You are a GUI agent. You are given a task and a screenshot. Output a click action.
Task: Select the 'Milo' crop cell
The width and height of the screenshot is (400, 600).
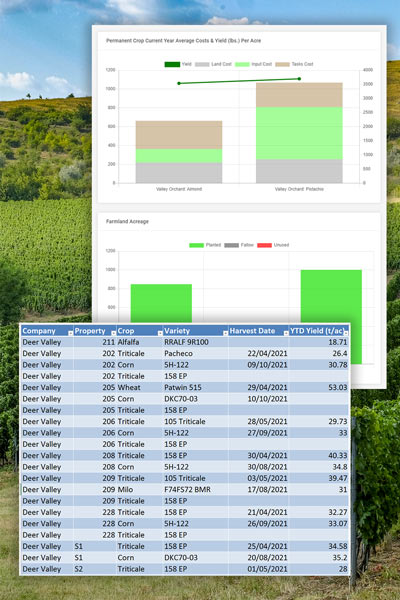[139, 489]
